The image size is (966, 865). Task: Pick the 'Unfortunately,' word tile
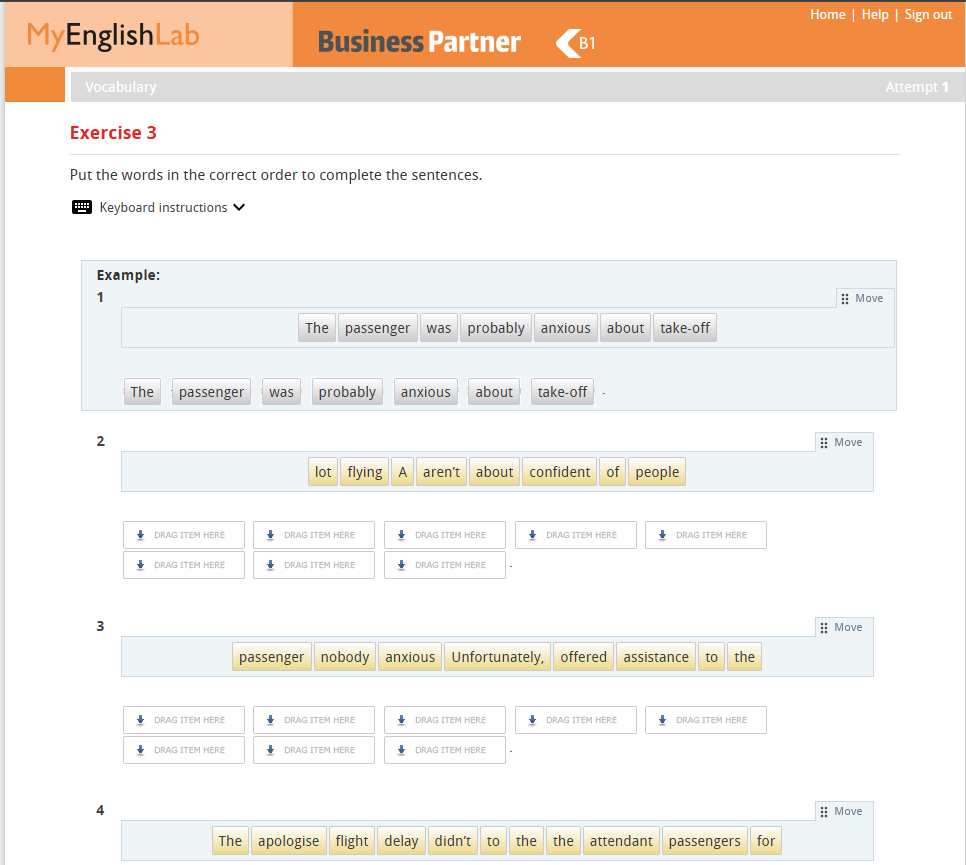pos(497,657)
